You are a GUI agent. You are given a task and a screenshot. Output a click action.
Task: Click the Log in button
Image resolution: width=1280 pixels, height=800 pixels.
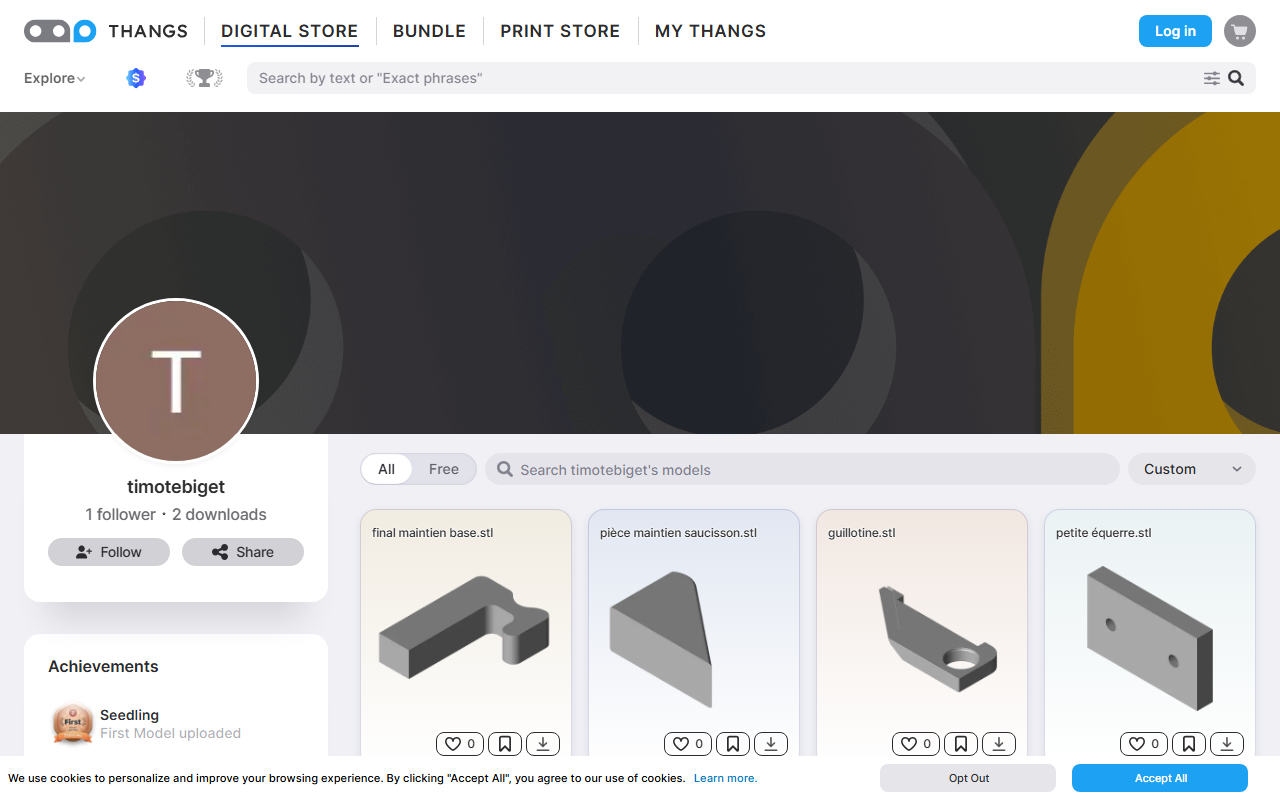[1175, 31]
